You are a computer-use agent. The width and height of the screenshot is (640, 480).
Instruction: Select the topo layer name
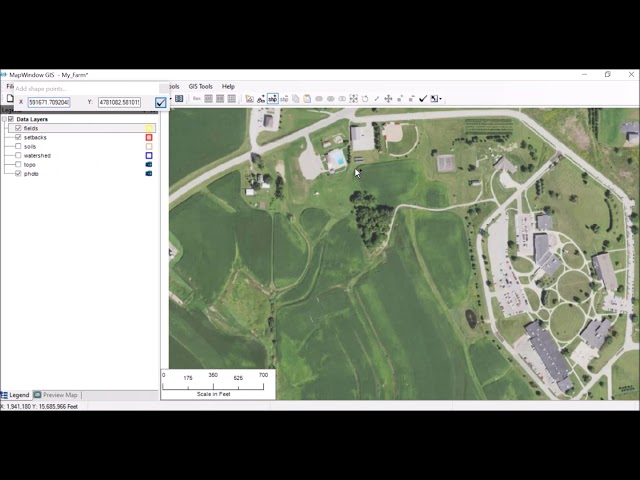pos(29,164)
